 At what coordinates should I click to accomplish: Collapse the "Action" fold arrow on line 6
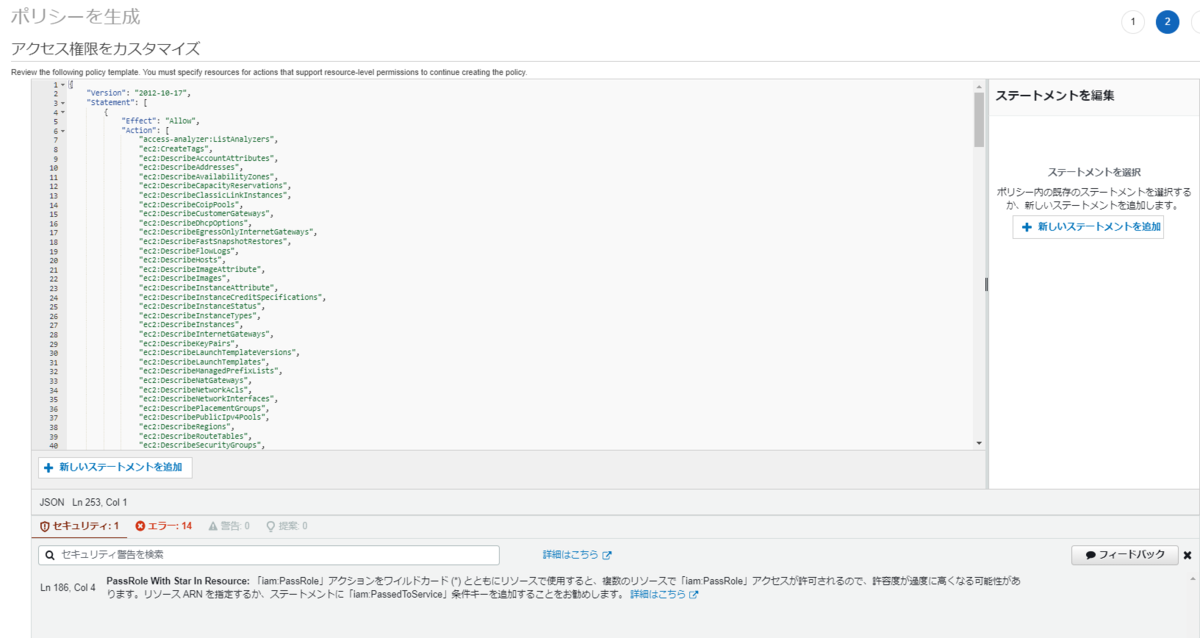[x=62, y=131]
